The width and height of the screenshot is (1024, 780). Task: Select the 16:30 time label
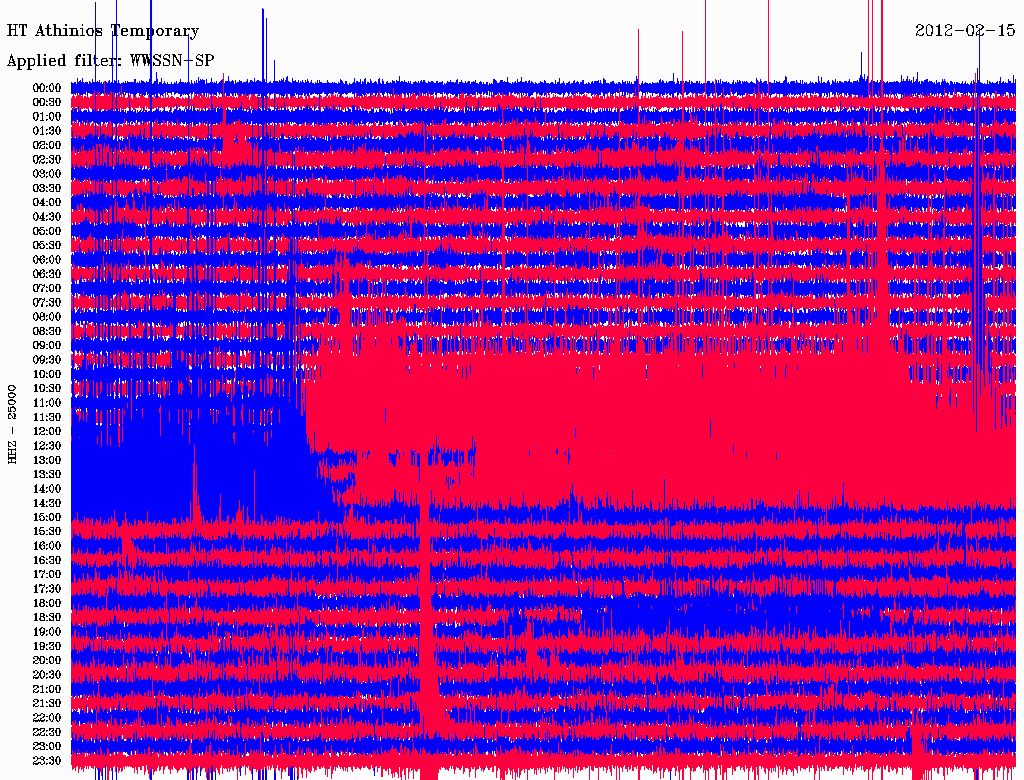47,561
